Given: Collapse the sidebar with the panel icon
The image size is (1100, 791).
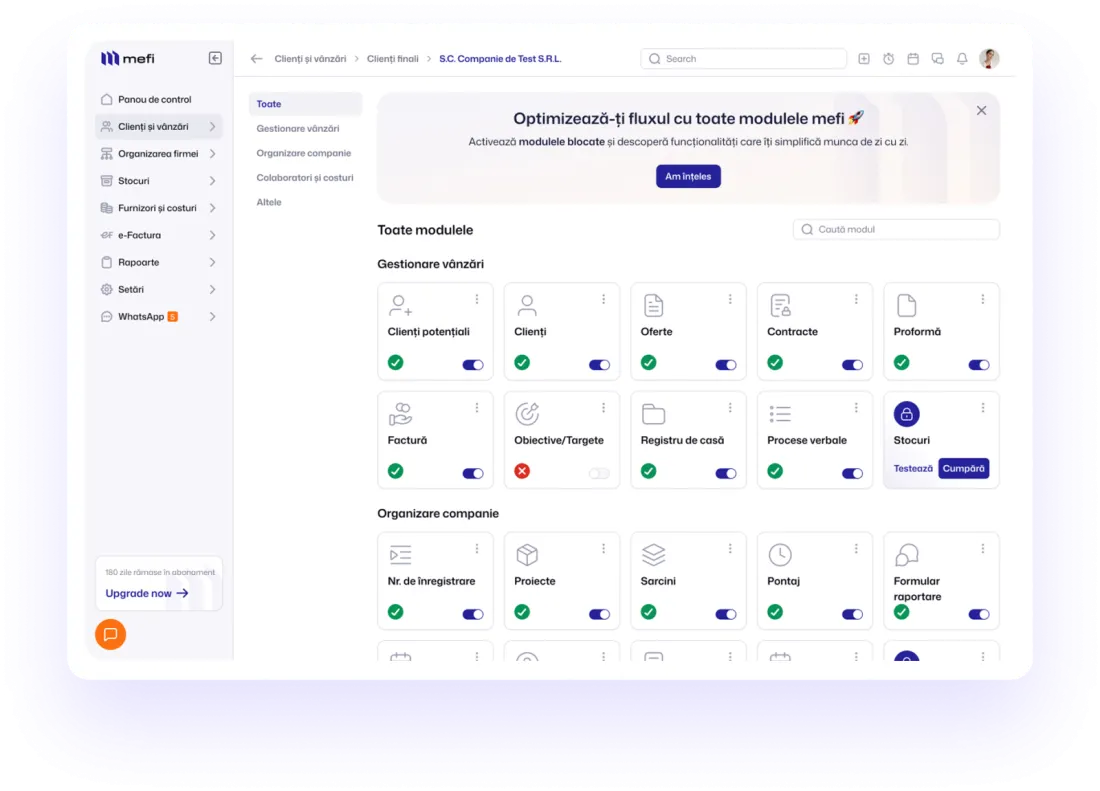Looking at the screenshot, I should coord(215,58).
